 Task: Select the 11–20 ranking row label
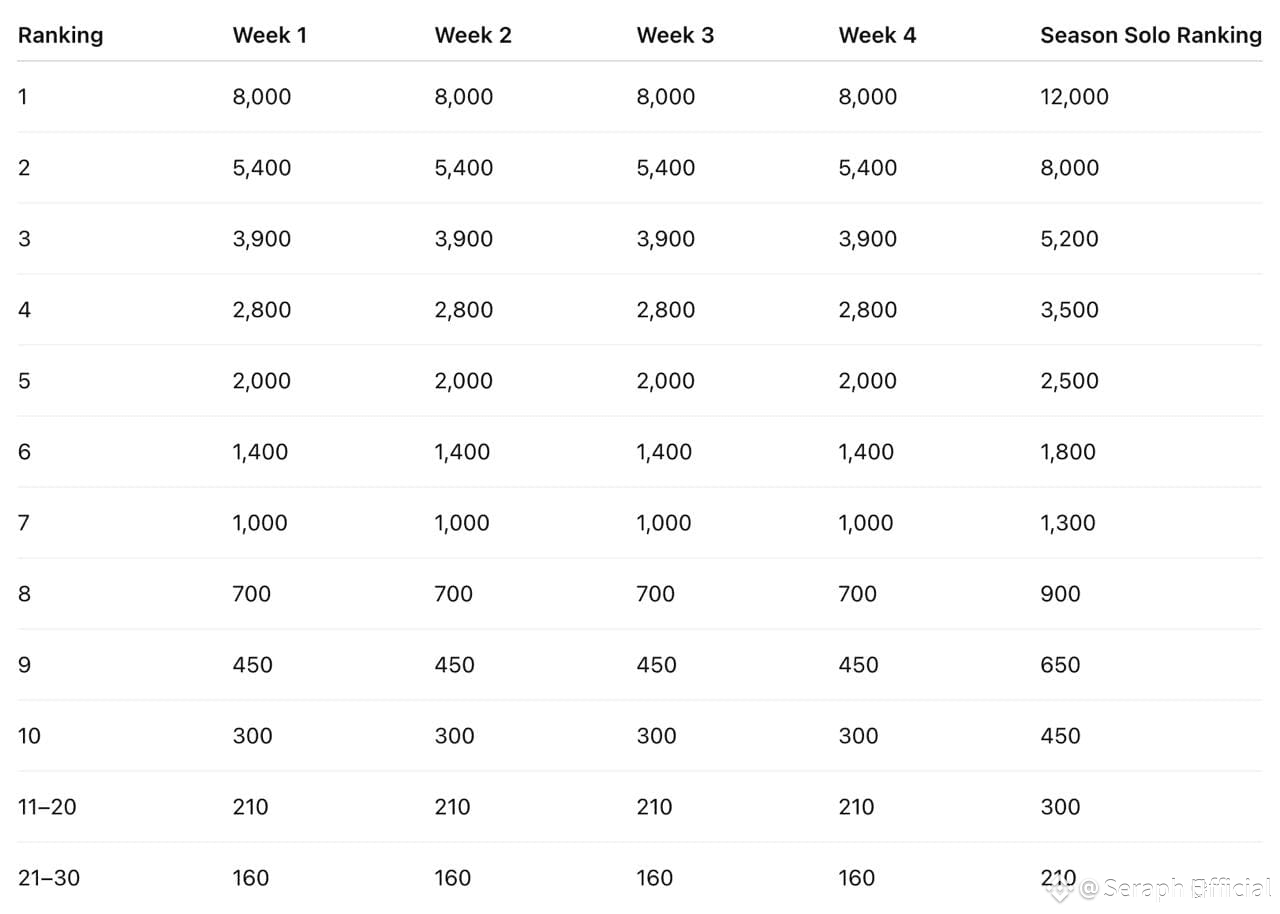tap(47, 807)
